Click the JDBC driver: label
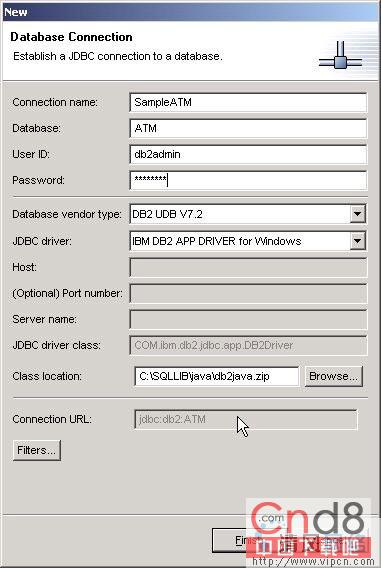381x568 pixels. (x=42, y=241)
